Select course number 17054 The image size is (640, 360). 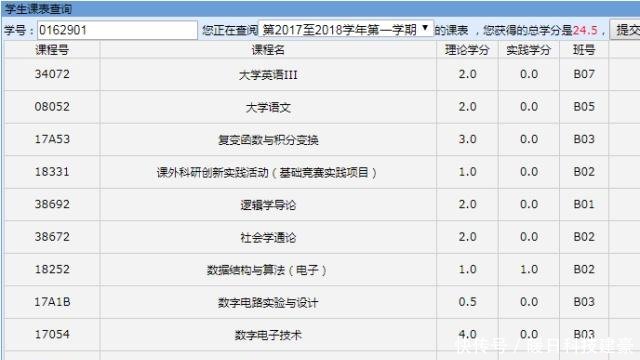click(x=52, y=335)
